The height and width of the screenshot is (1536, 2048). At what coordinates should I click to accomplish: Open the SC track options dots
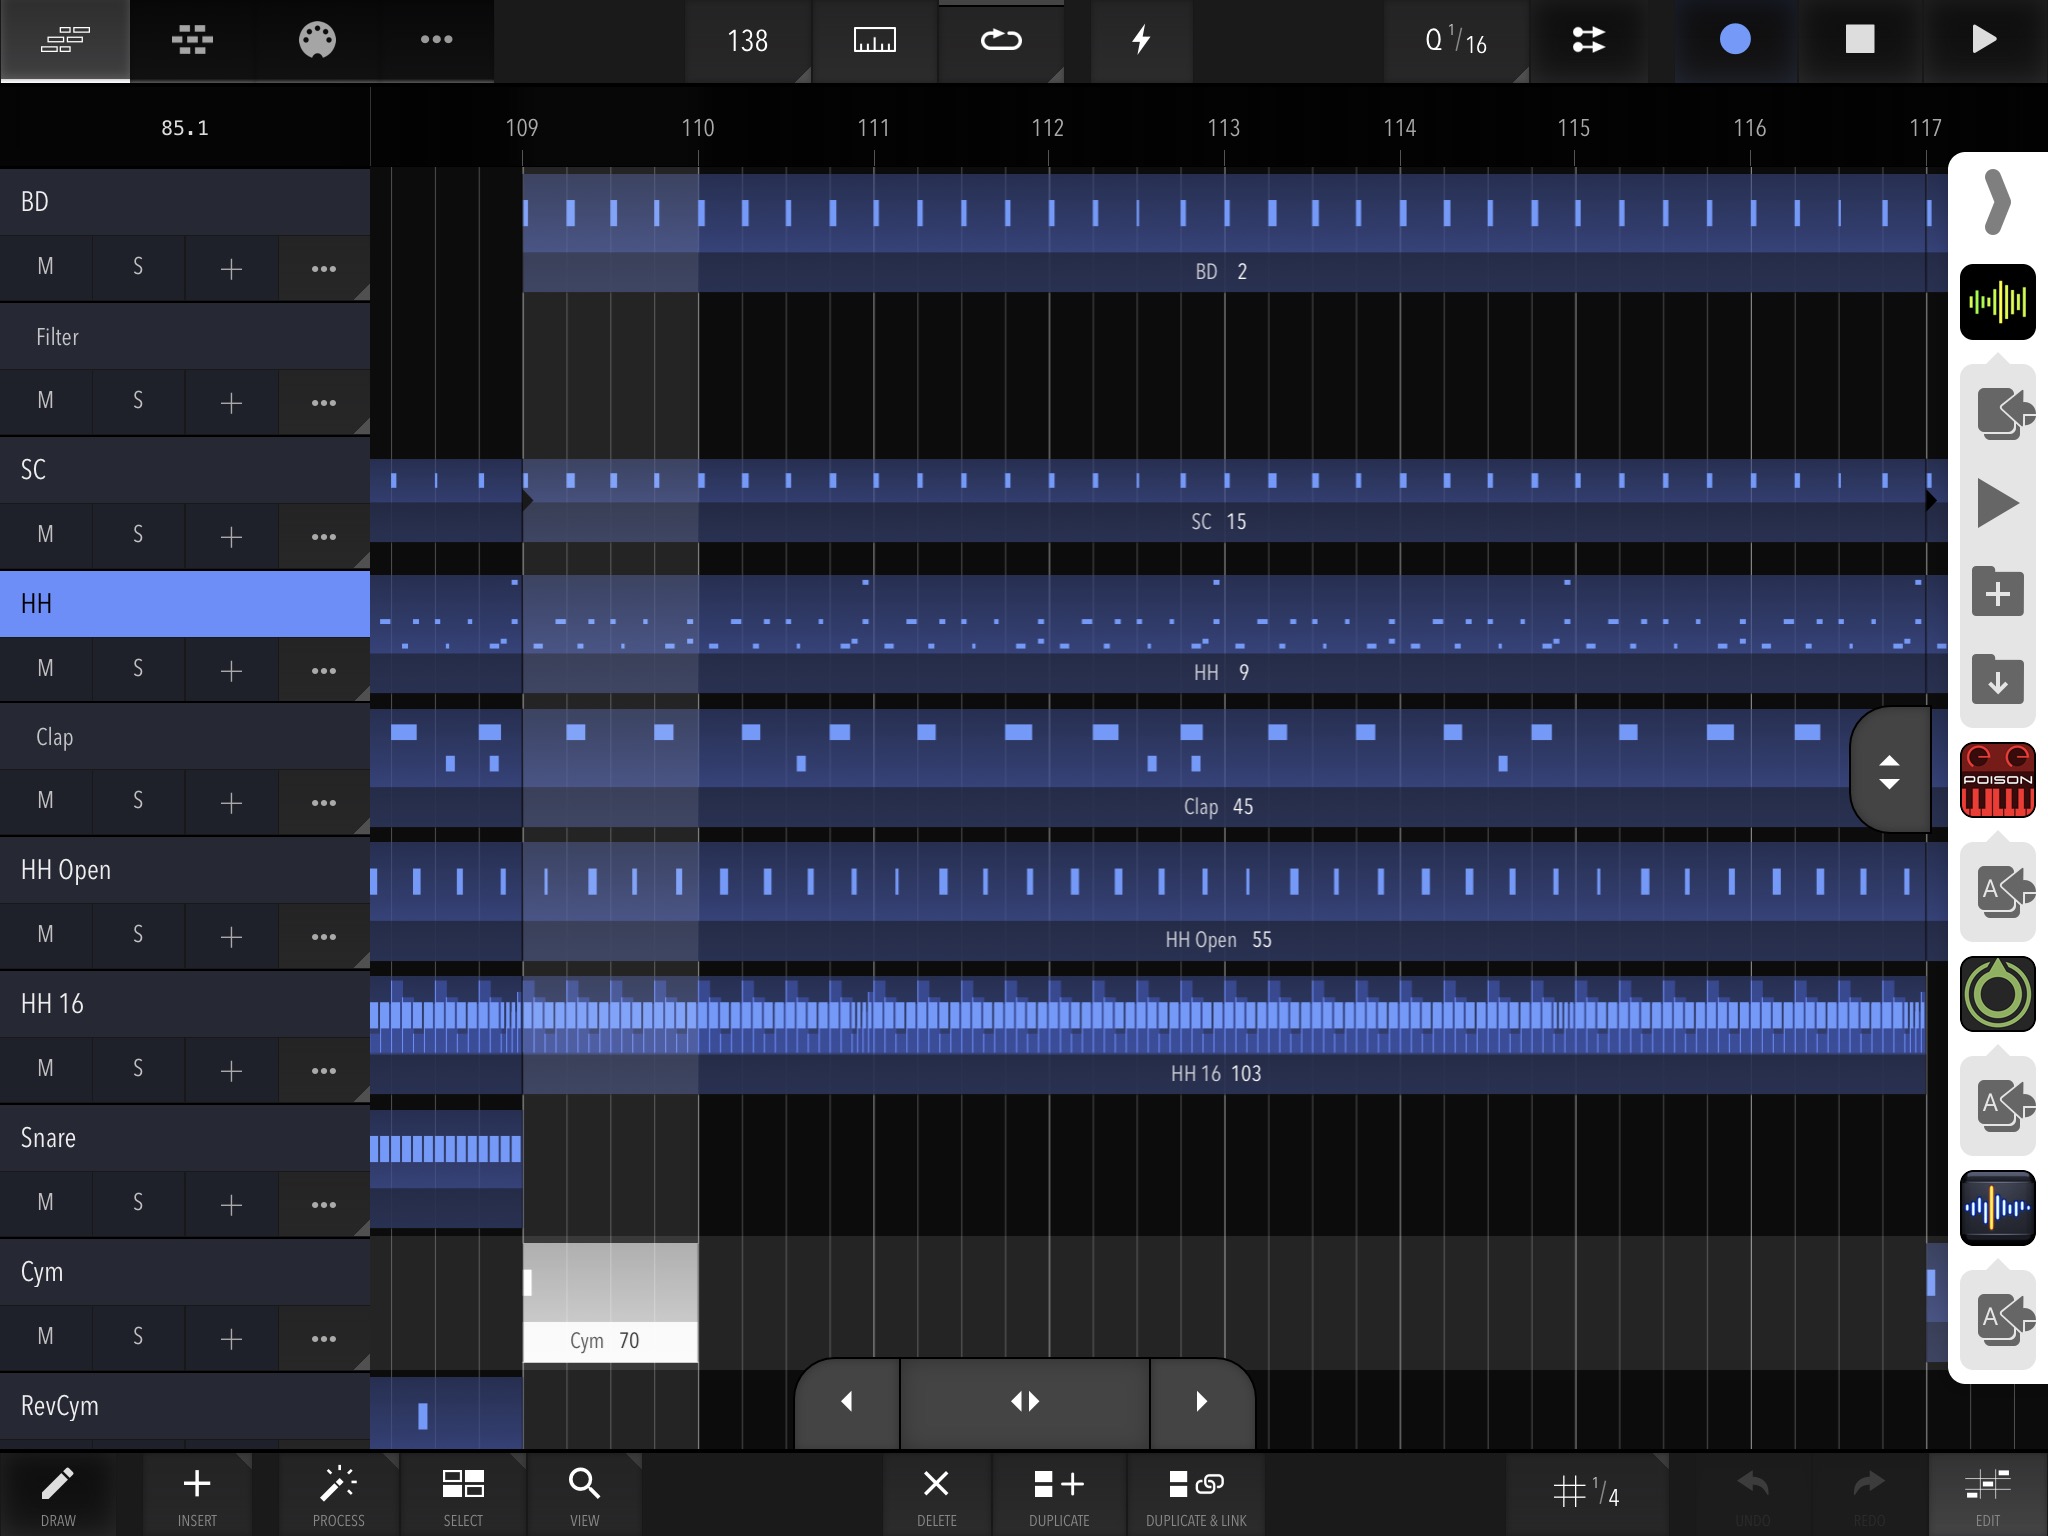(324, 536)
